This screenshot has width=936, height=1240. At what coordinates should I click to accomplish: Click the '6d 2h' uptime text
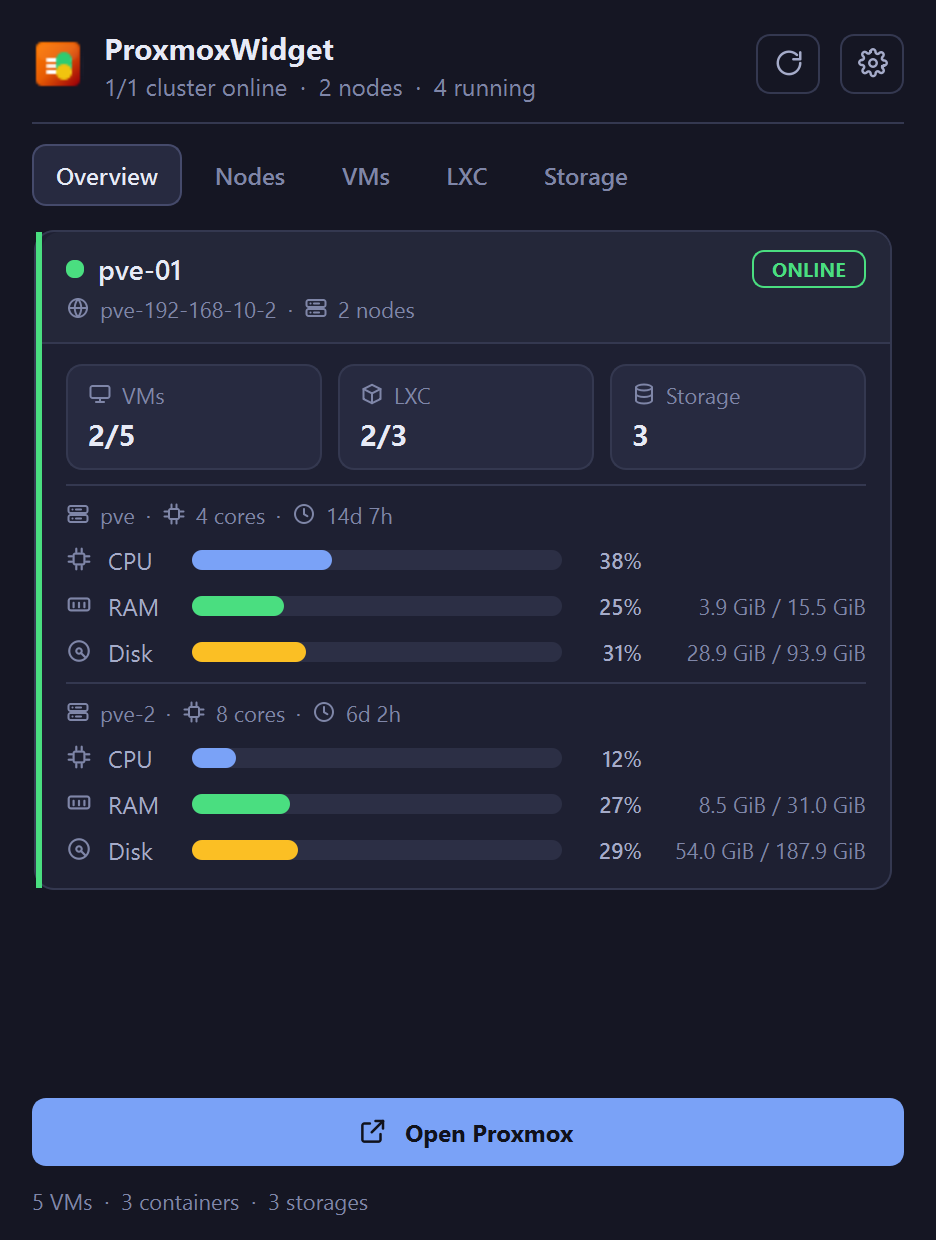pos(373,714)
